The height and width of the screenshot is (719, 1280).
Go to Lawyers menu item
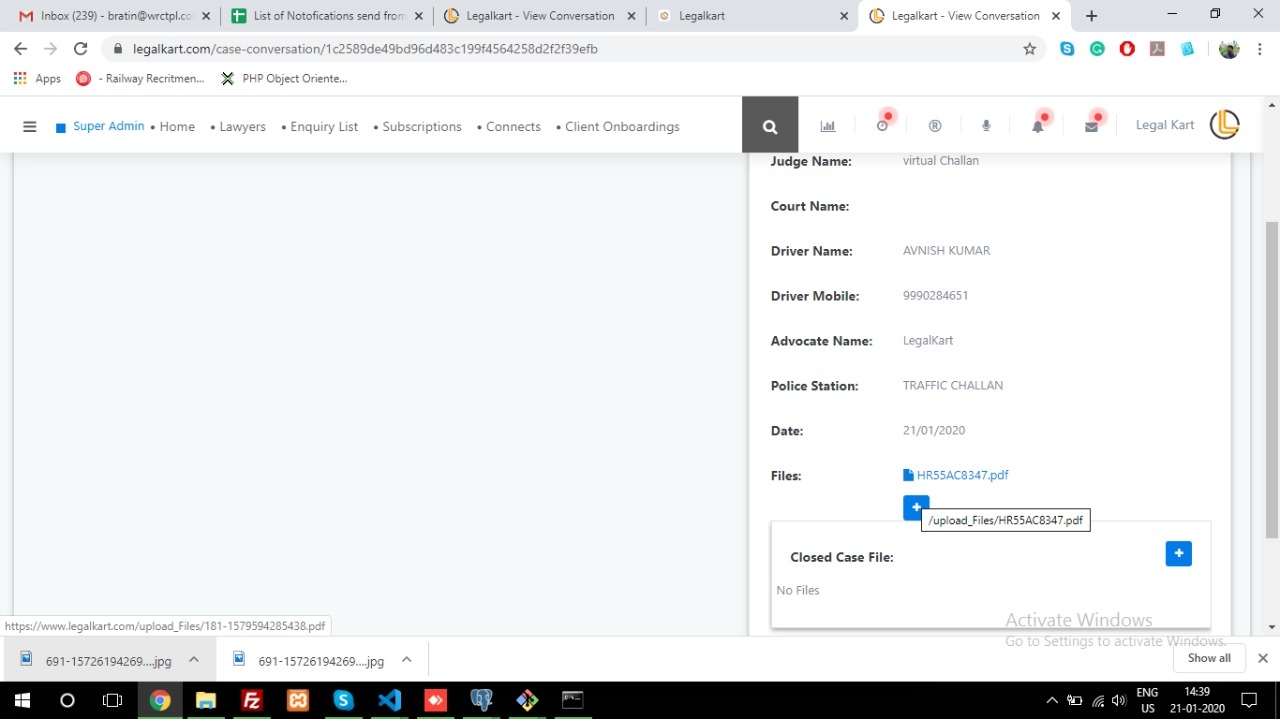click(242, 127)
